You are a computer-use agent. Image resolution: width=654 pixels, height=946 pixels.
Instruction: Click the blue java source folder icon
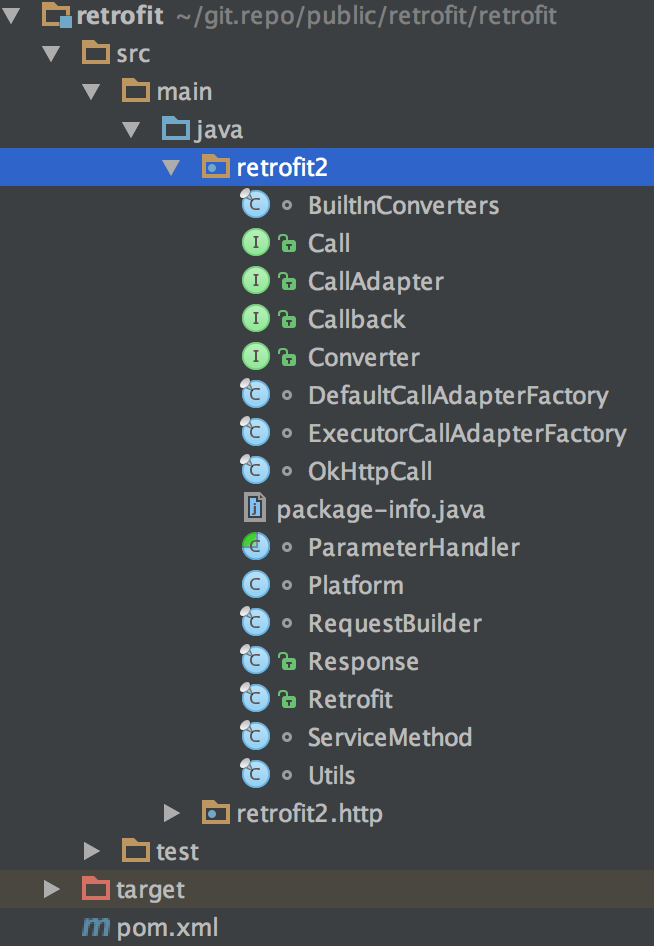[x=176, y=129]
